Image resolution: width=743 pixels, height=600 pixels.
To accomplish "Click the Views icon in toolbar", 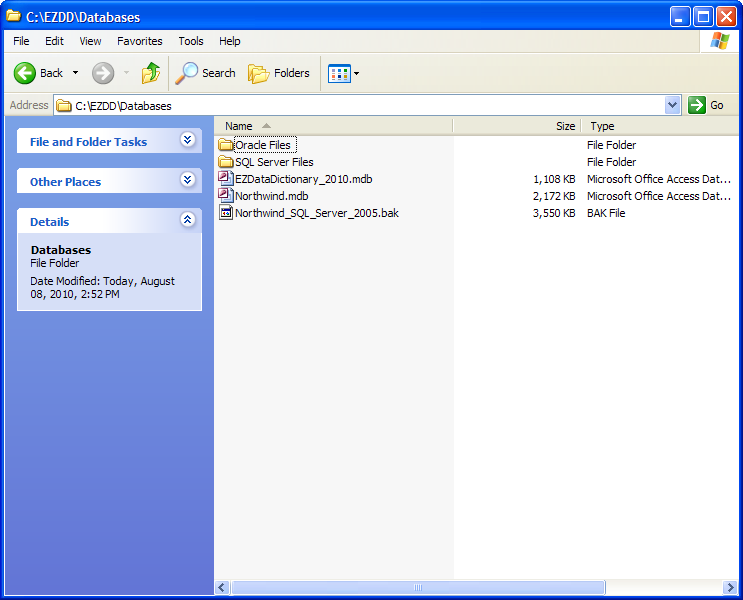I will (339, 73).
